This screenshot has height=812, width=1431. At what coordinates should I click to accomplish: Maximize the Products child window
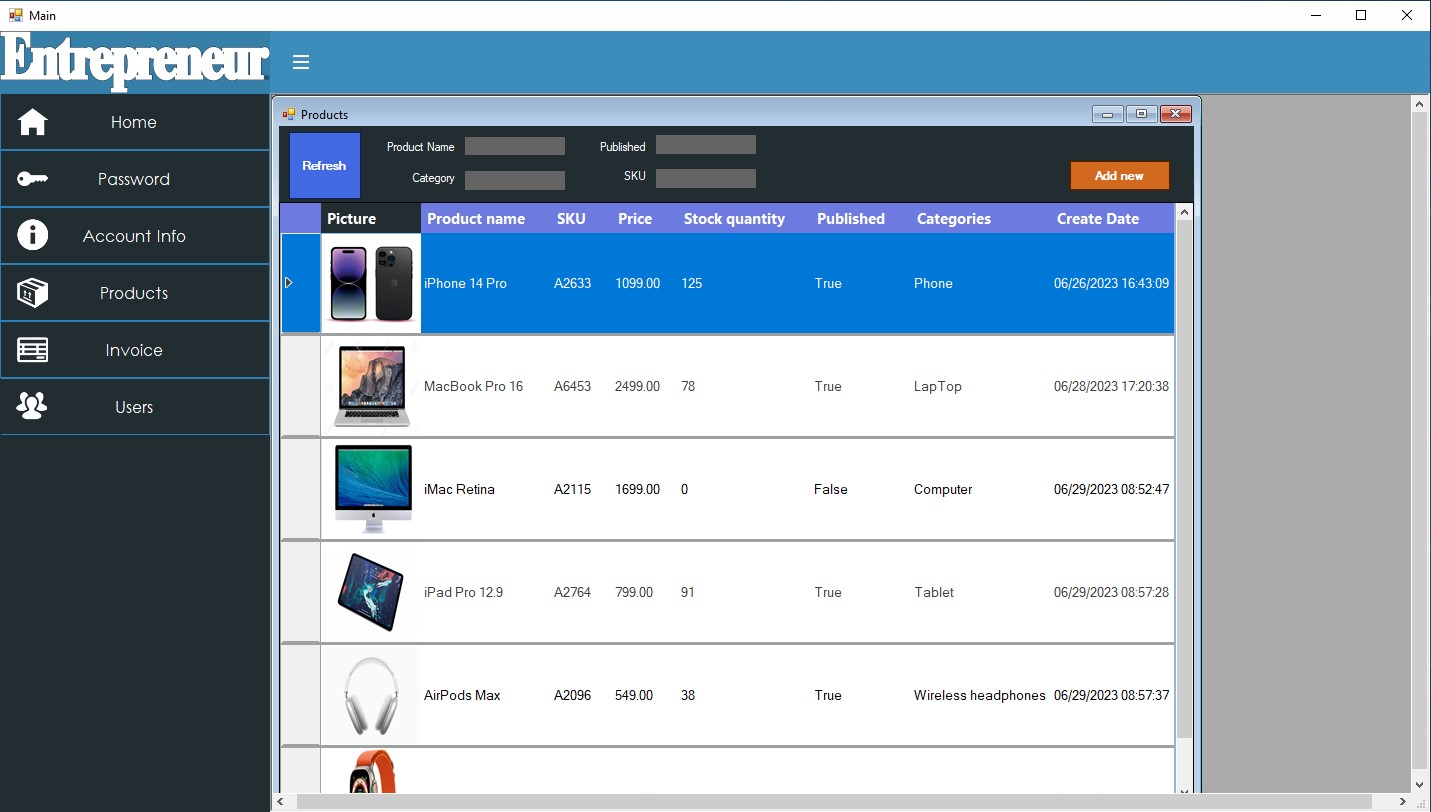tap(1141, 114)
